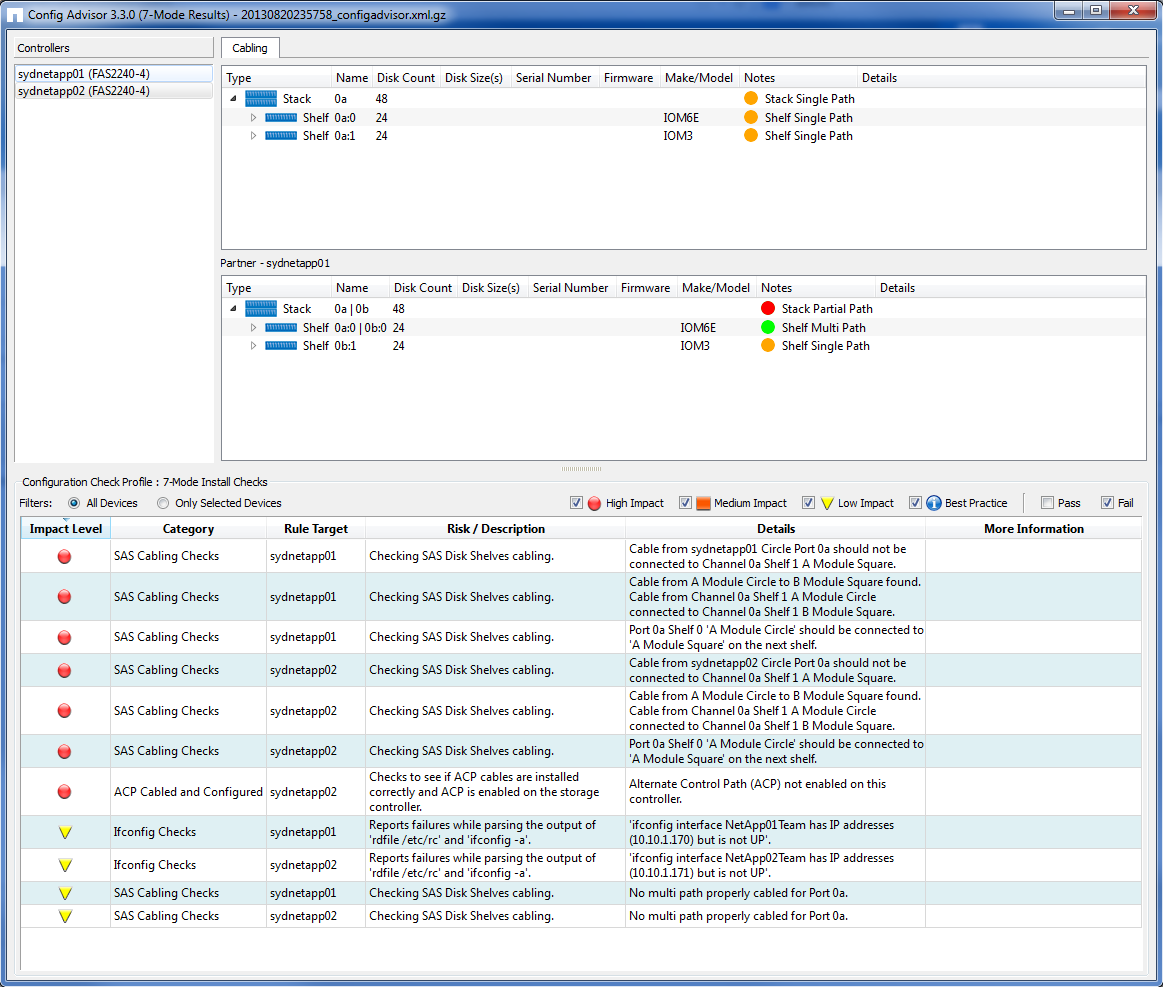The width and height of the screenshot is (1163, 987).
Task: Click red impact icon for ACP Cabled row
Action: tap(65, 792)
